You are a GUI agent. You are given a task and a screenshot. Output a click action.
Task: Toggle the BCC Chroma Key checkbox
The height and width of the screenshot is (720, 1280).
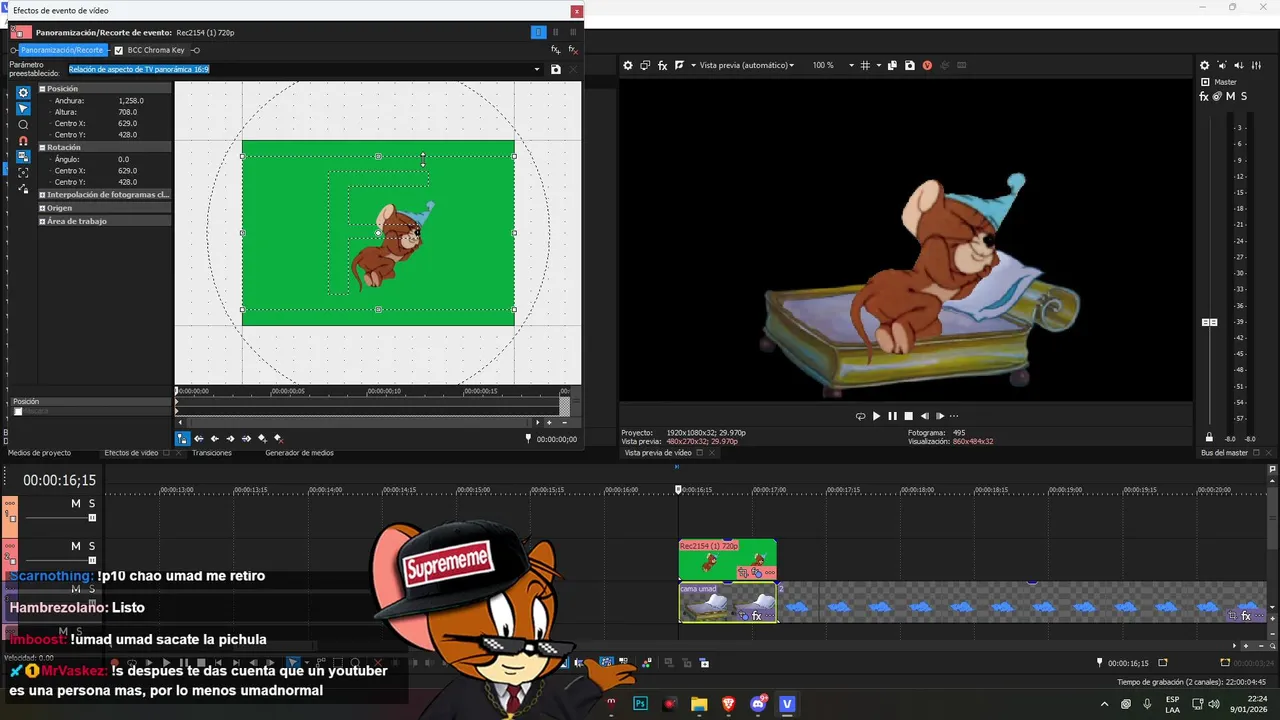pyautogui.click(x=119, y=50)
